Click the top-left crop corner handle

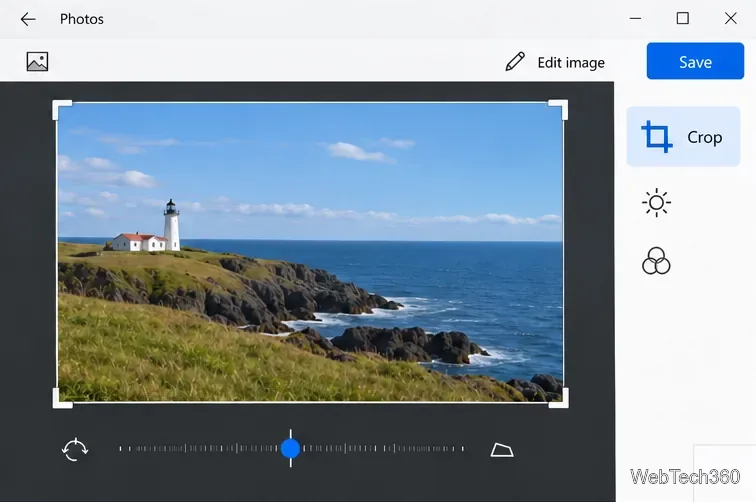[x=62, y=109]
